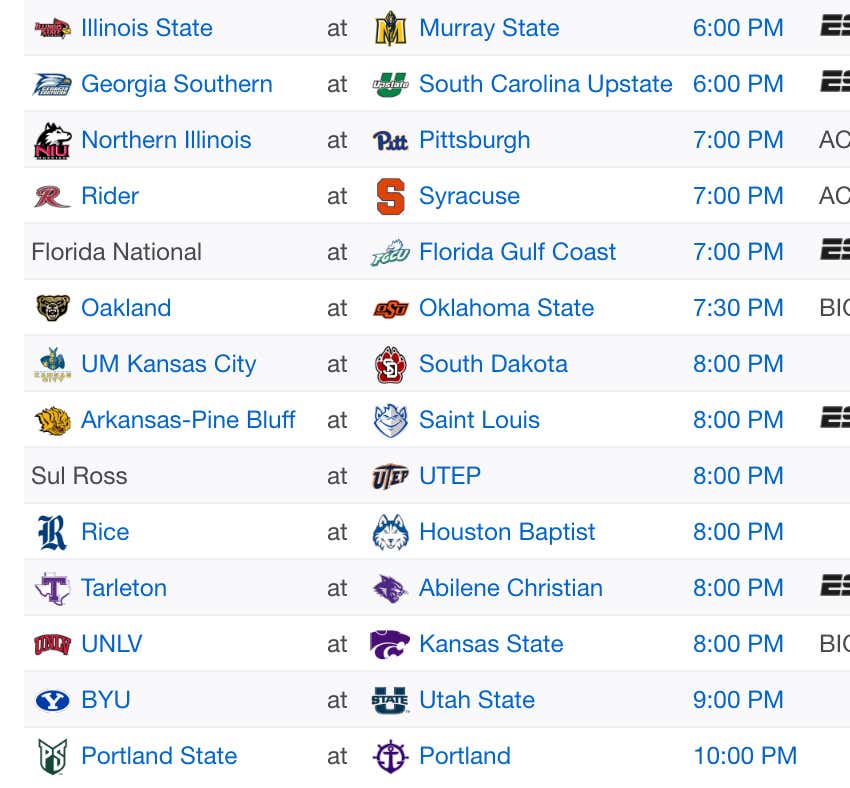The height and width of the screenshot is (788, 850).
Task: Click the Syracuse orange S logo
Action: click(x=390, y=196)
